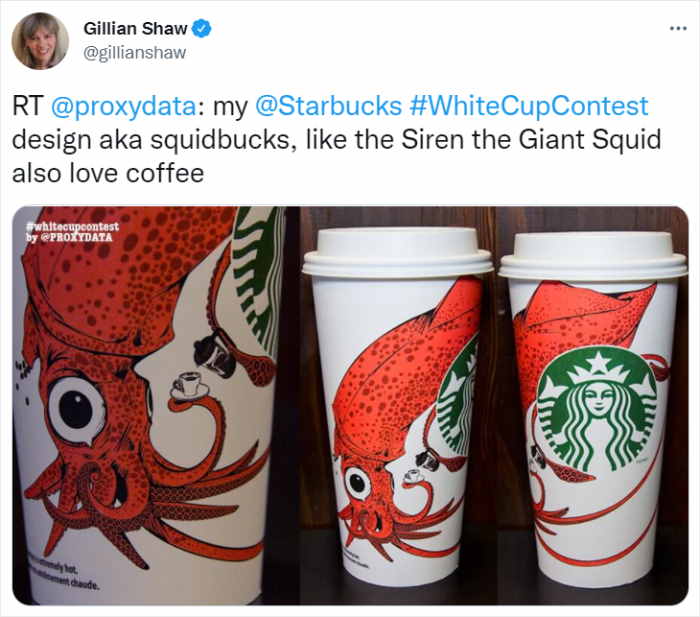Open the three-dot more options menu
The width and height of the screenshot is (700, 617).
pyautogui.click(x=678, y=29)
